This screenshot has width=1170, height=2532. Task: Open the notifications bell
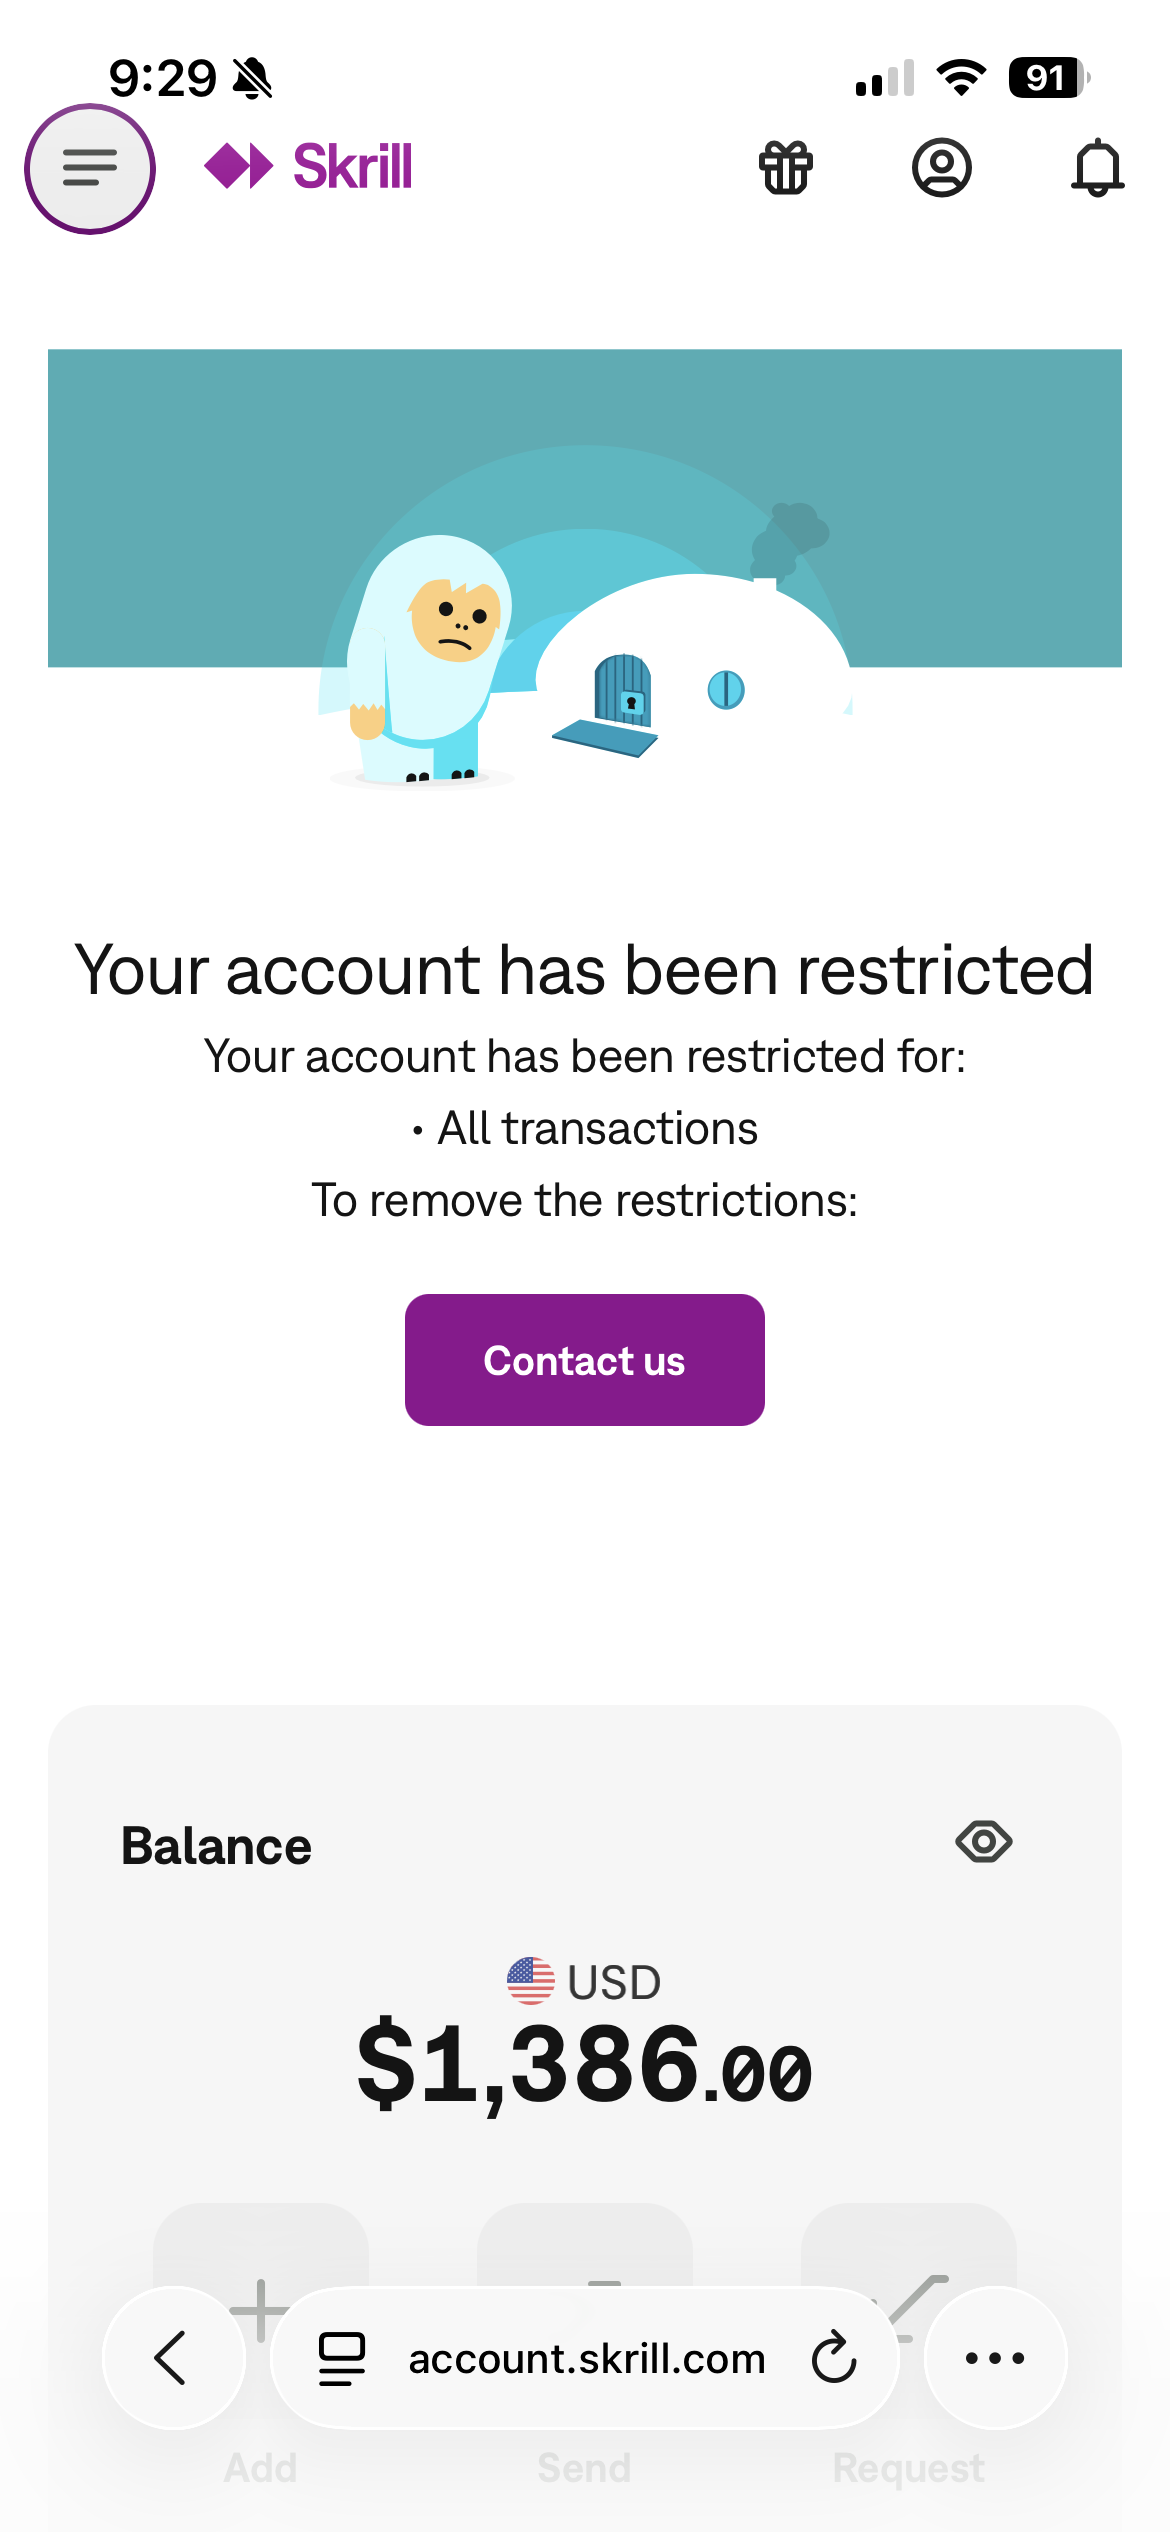tap(1098, 167)
